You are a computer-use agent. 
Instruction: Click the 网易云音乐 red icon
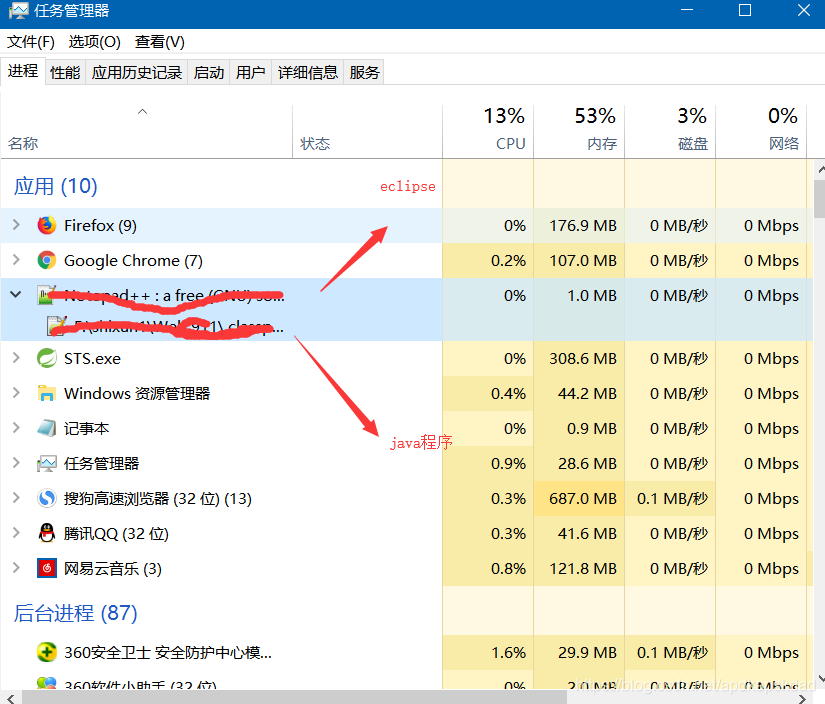tap(46, 568)
